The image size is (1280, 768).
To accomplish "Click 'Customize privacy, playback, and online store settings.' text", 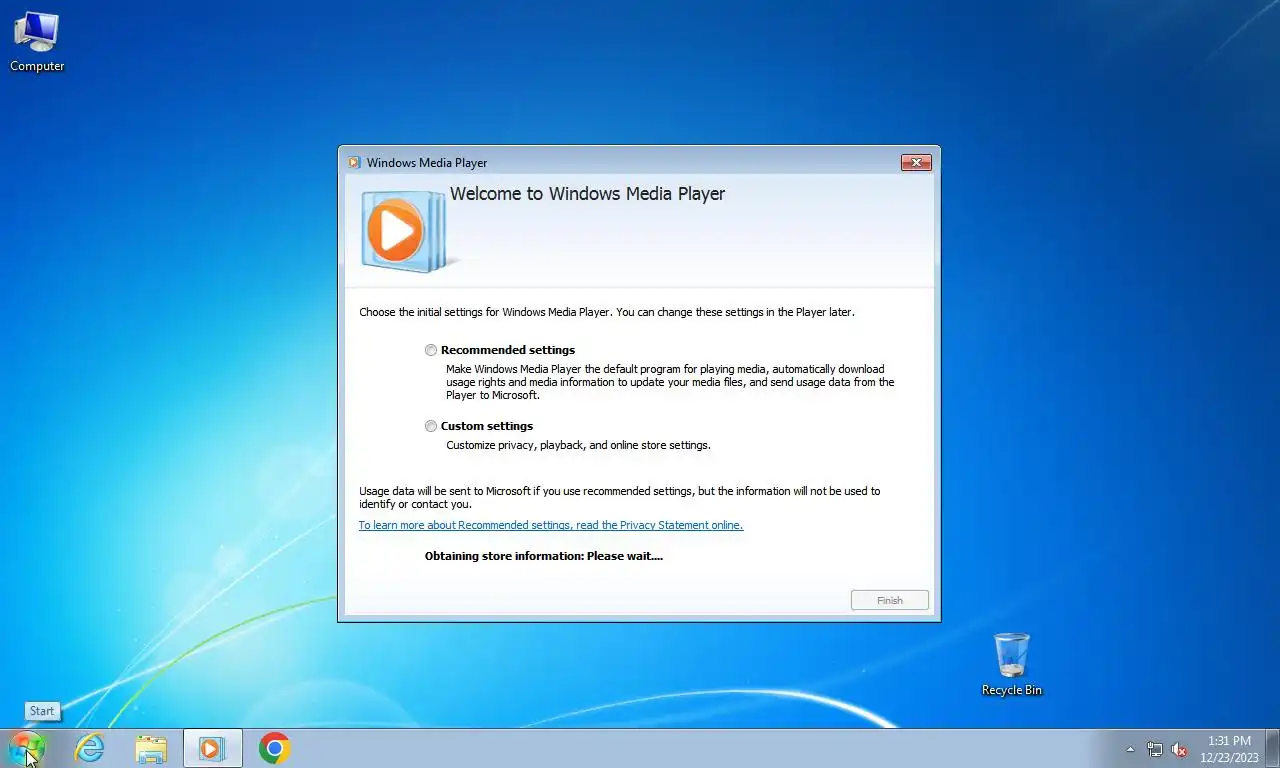I will tap(578, 445).
